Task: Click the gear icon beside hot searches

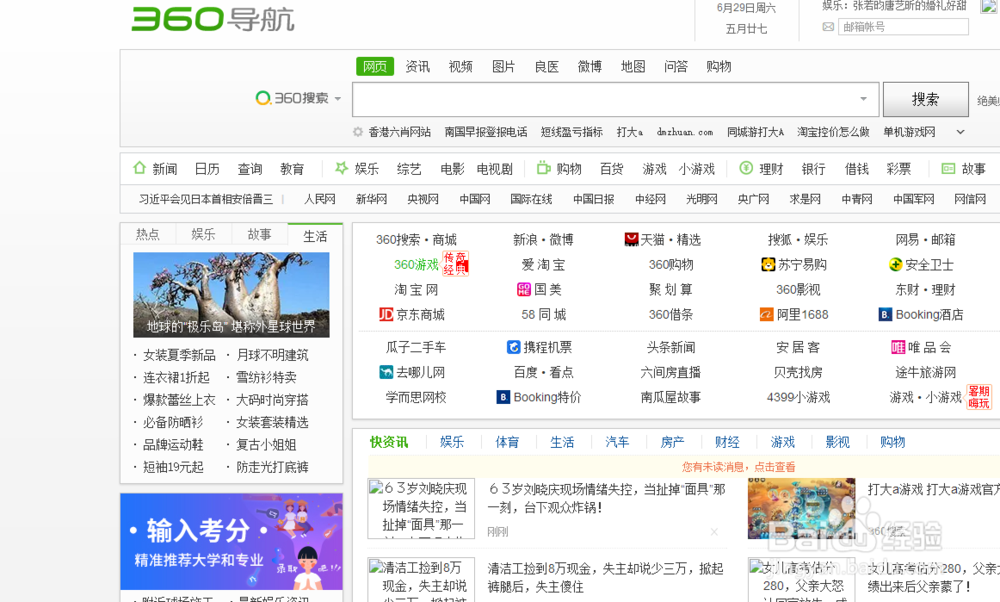Action: coord(358,132)
